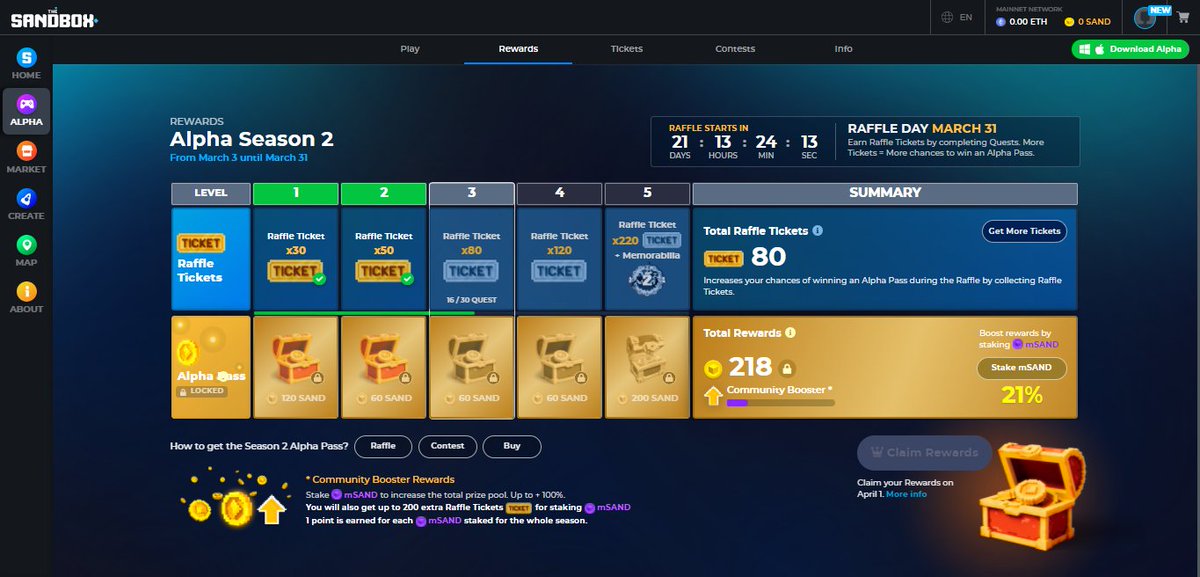Open MARKET from the sidebar
This screenshot has height=577, width=1200.
coord(26,158)
